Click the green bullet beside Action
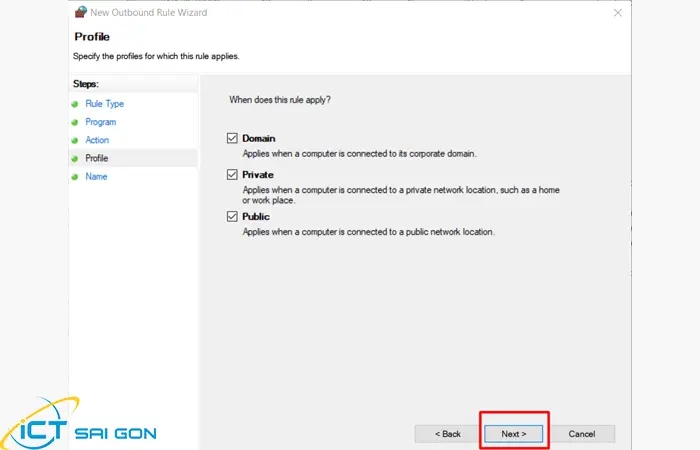700x450 pixels. tap(74, 140)
